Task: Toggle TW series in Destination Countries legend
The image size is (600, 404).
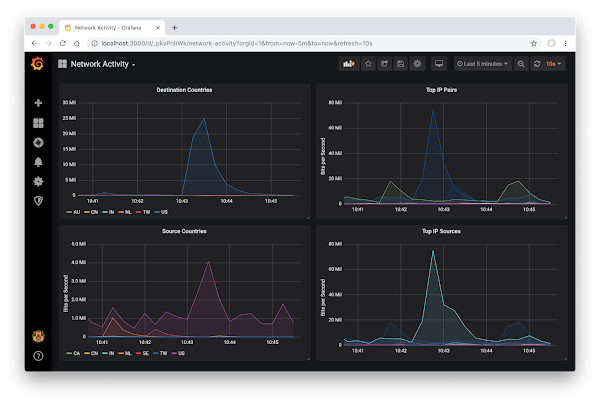Action: click(143, 212)
